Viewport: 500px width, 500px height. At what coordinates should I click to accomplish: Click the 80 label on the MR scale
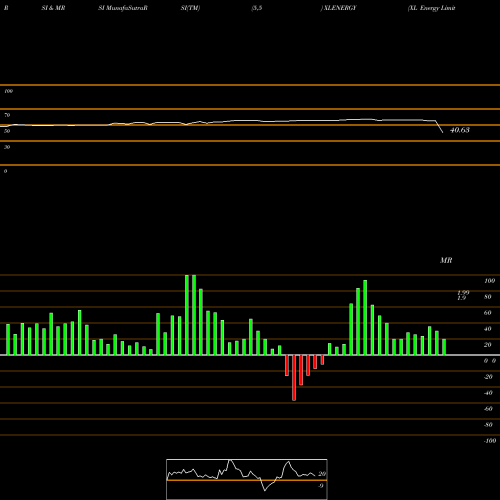coord(488,297)
